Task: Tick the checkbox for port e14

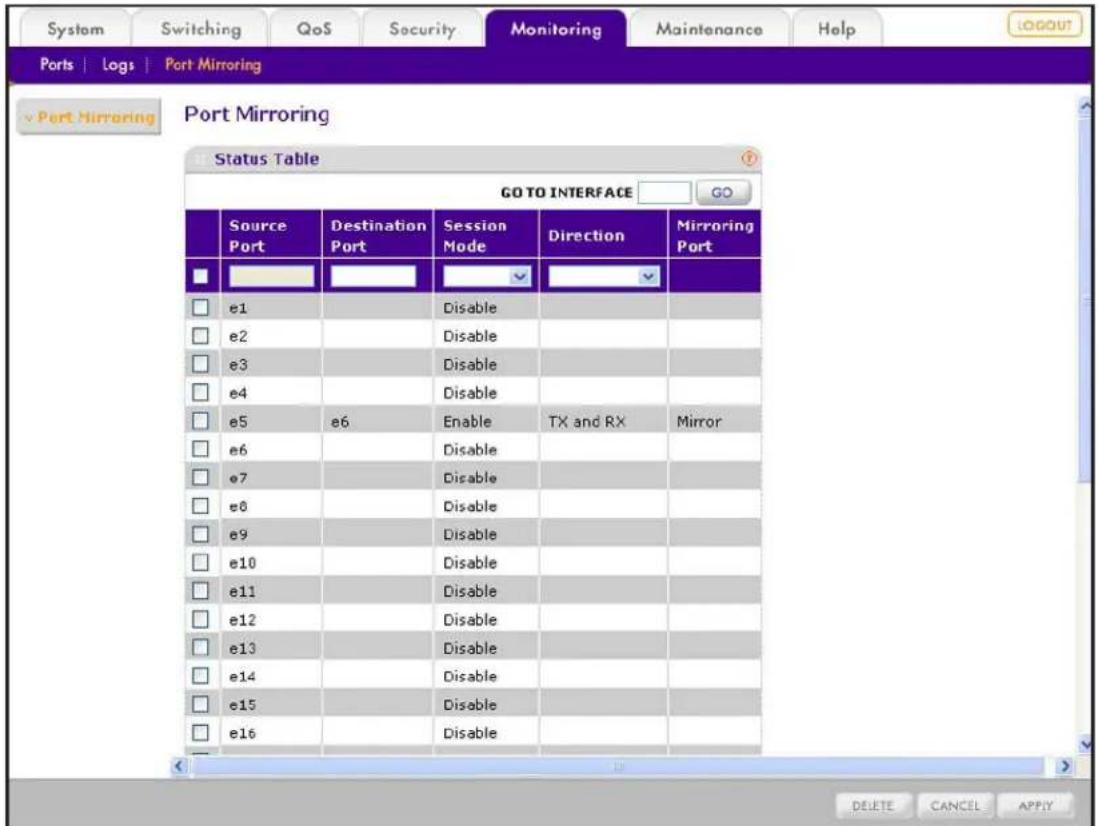Action: (200, 676)
